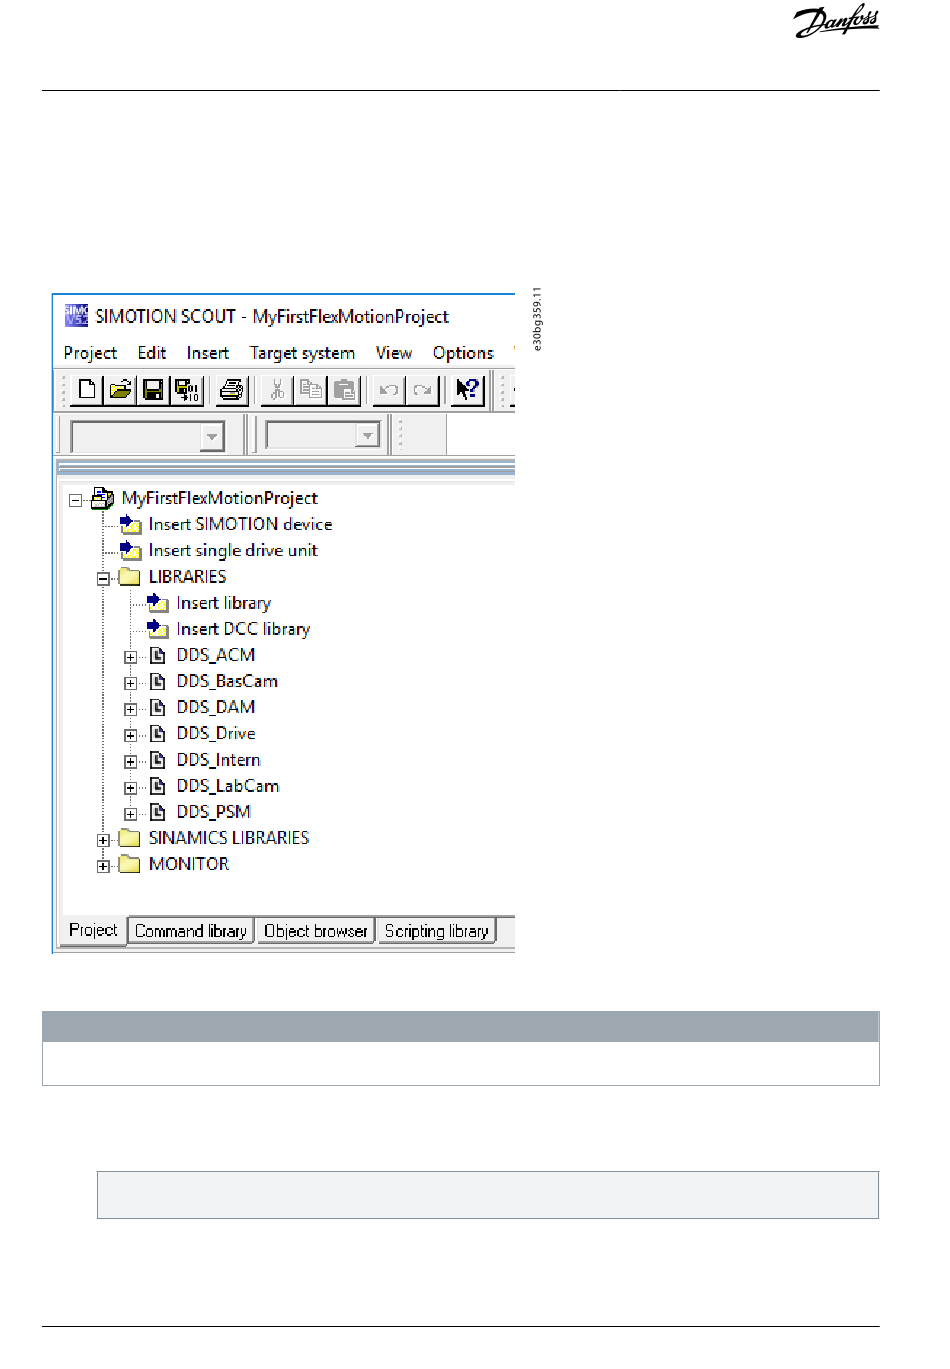
Task: Expand the DDS_DAM library node
Action: [130, 709]
